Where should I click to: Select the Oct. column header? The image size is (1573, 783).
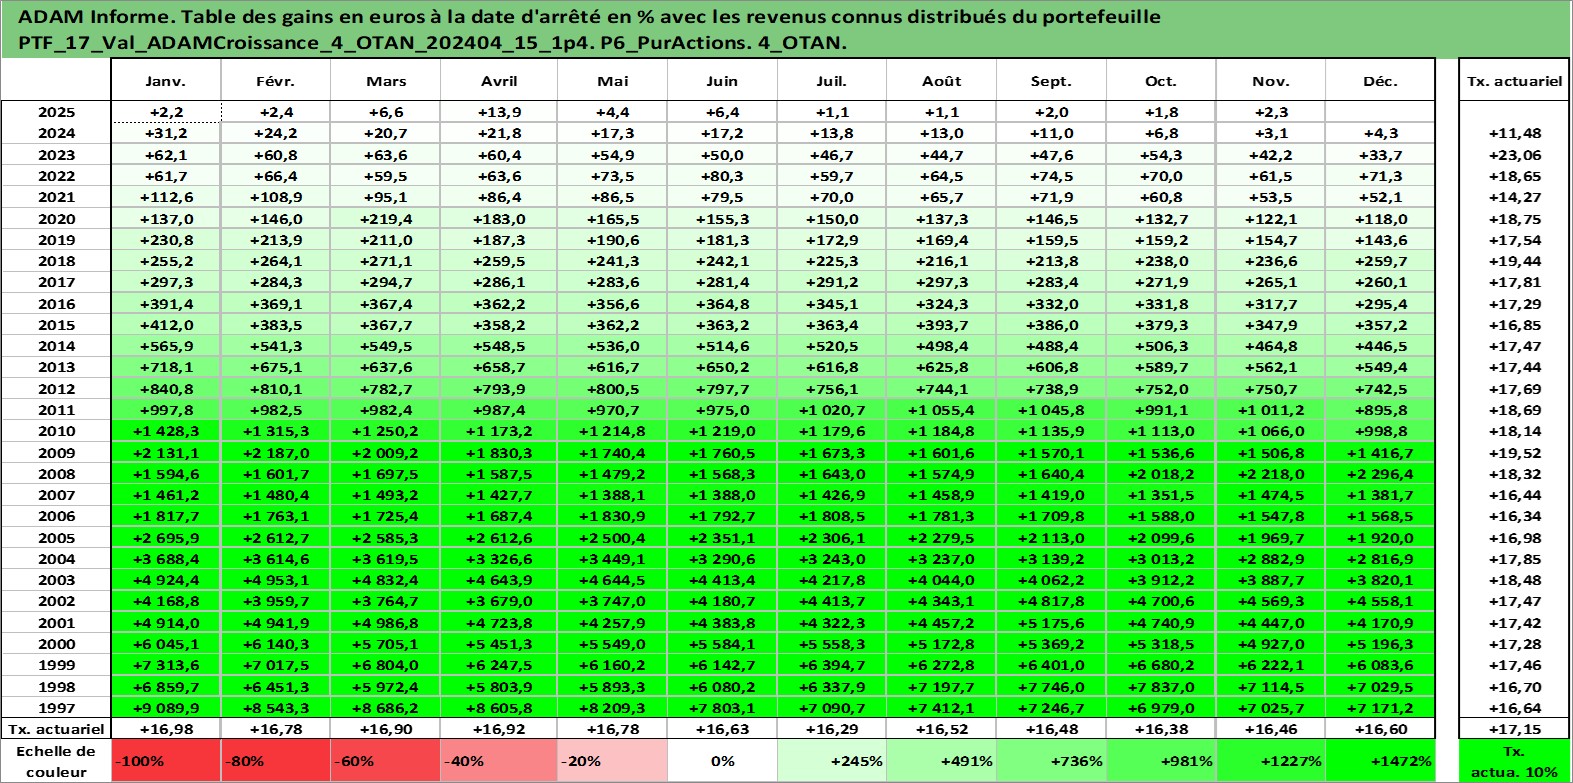tap(1161, 81)
